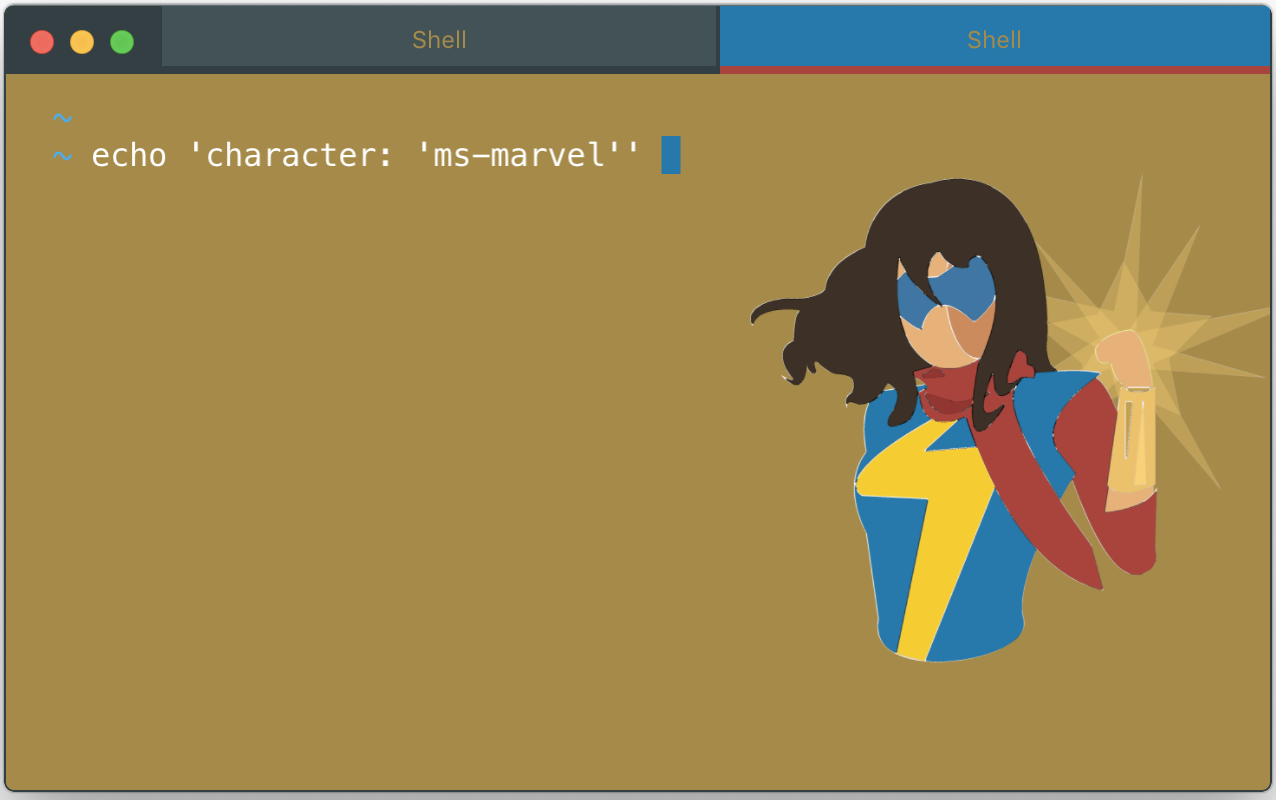Maximize the window with the green button
The width and height of the screenshot is (1276, 800).
(122, 42)
